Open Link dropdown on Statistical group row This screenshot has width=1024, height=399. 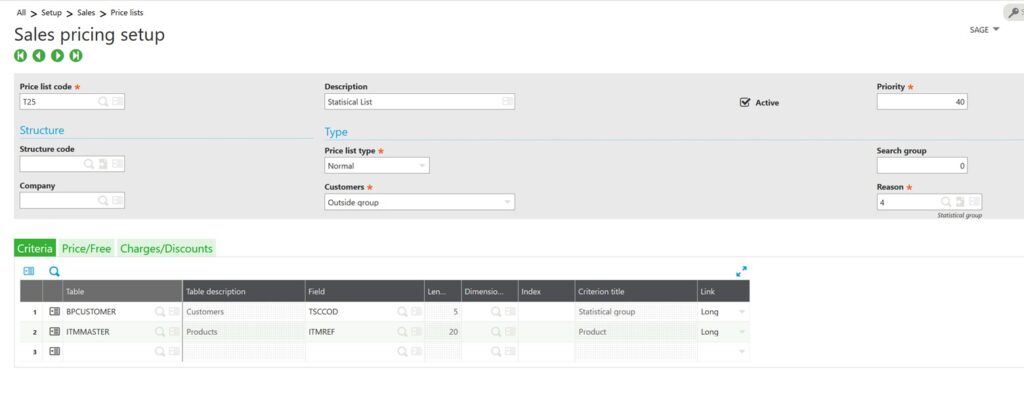741,312
